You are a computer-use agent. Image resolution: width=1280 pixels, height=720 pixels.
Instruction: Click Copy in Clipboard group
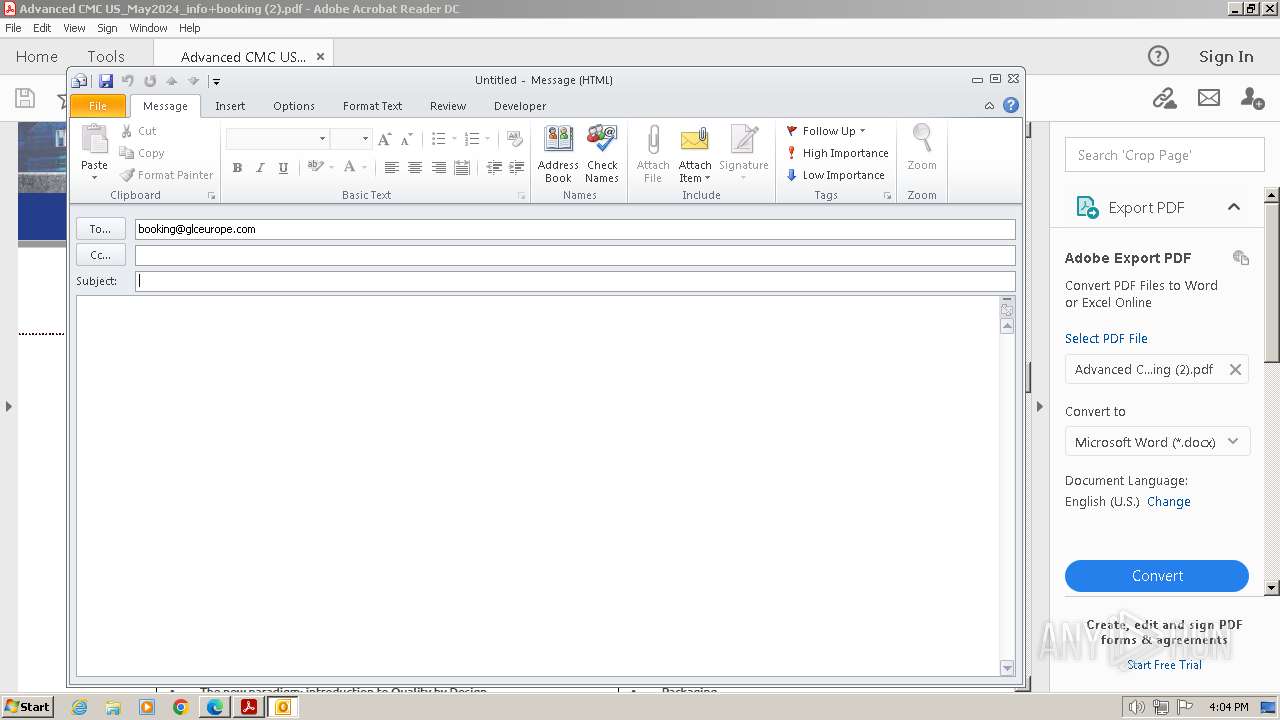[x=142, y=153]
